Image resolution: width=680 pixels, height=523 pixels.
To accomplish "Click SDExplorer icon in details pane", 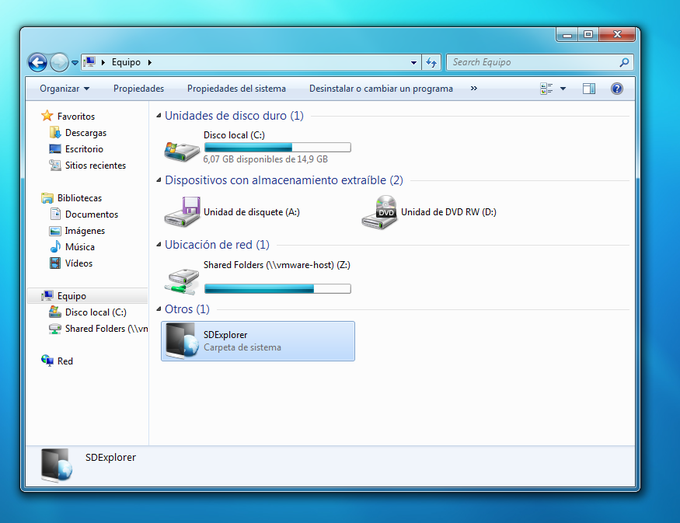I will coord(57,465).
